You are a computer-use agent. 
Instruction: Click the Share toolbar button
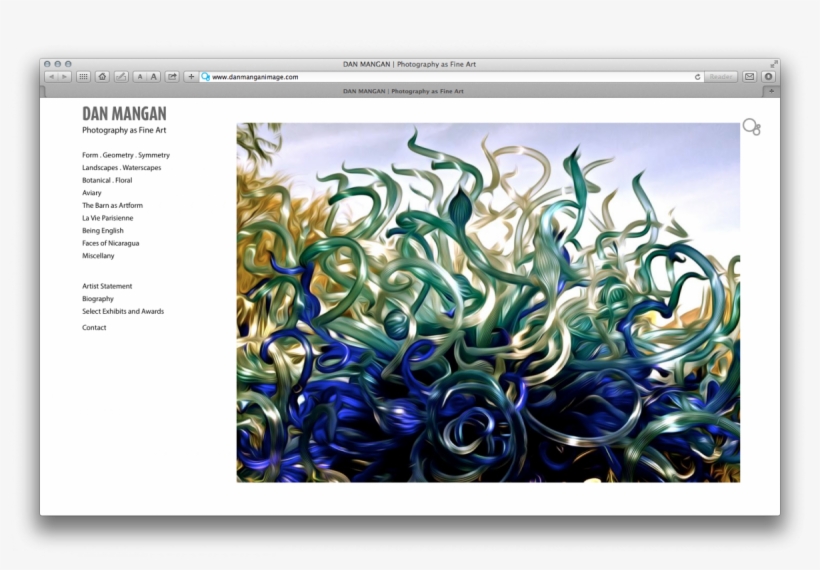[172, 77]
